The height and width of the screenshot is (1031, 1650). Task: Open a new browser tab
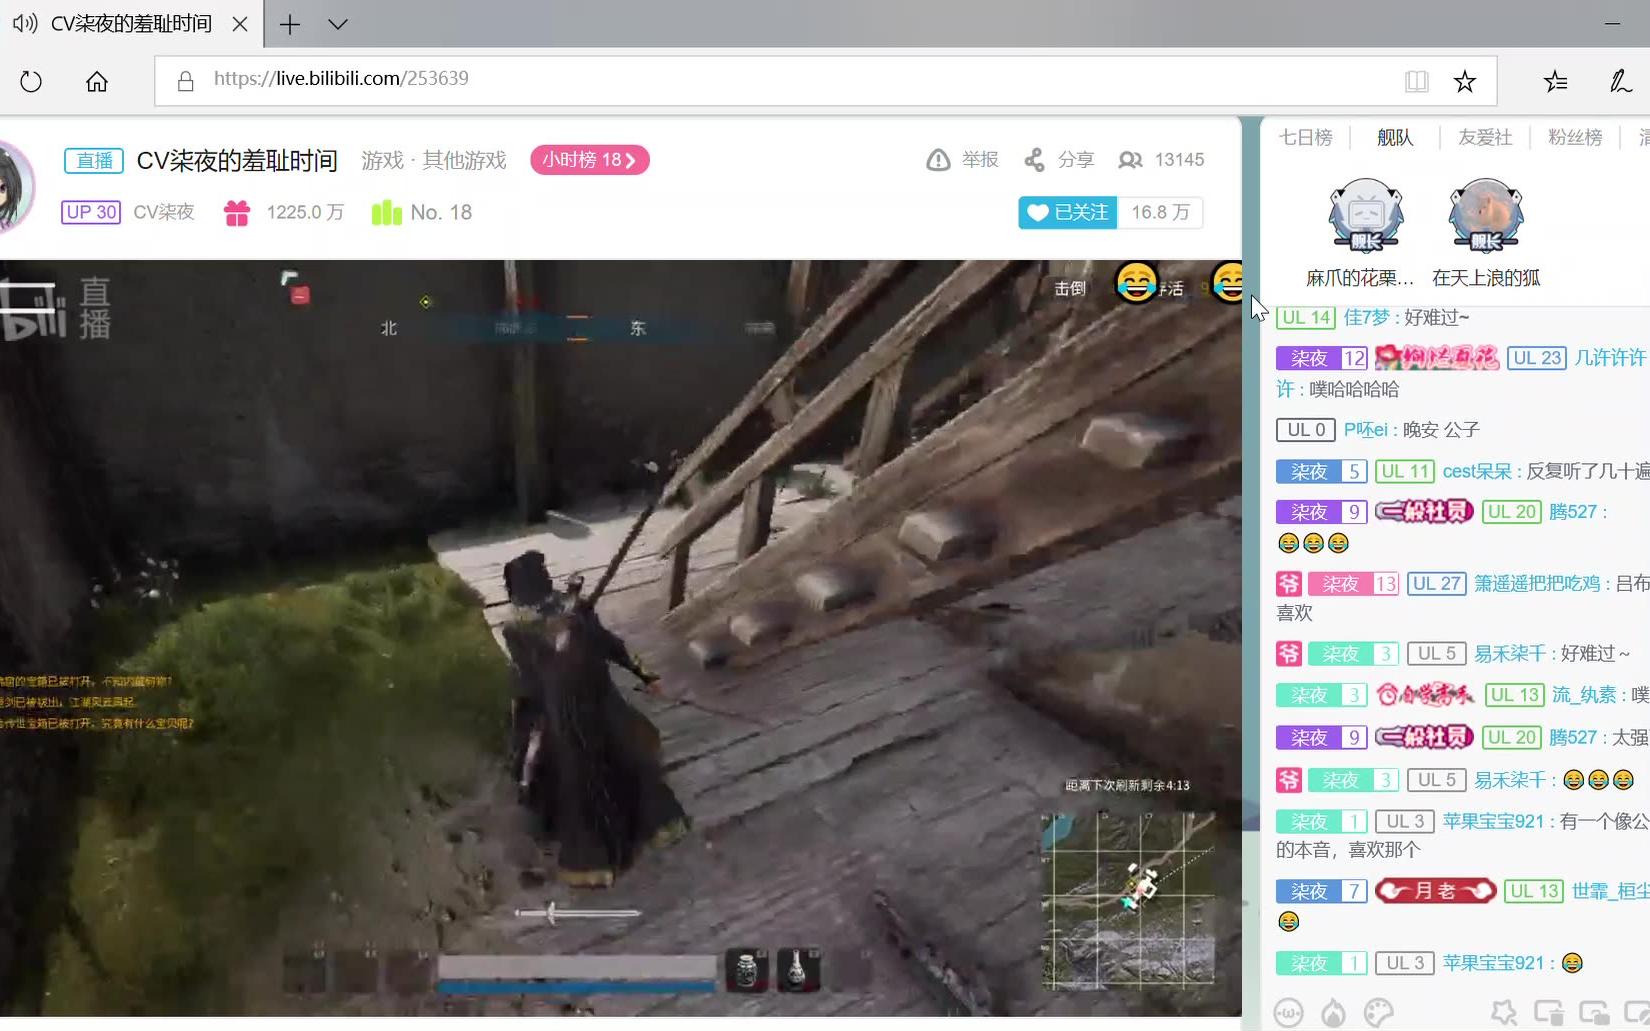290,24
